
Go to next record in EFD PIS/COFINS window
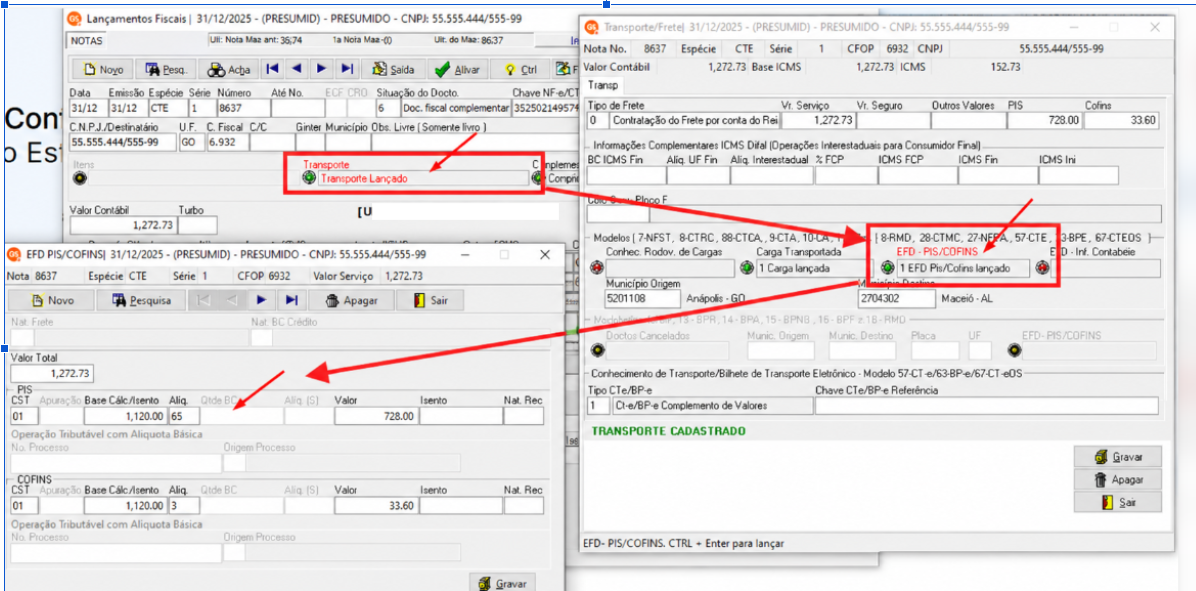(262, 300)
